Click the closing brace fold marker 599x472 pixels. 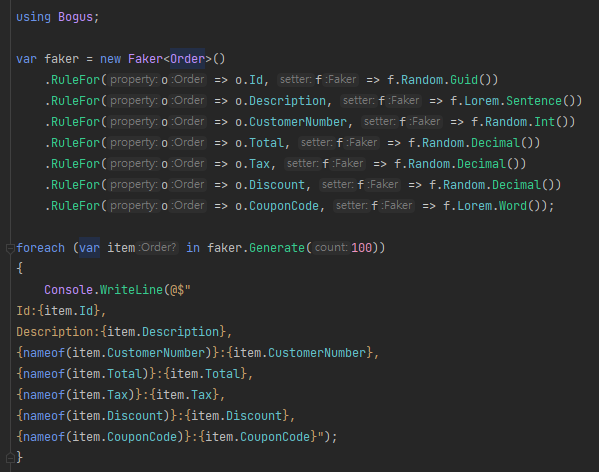[10, 457]
